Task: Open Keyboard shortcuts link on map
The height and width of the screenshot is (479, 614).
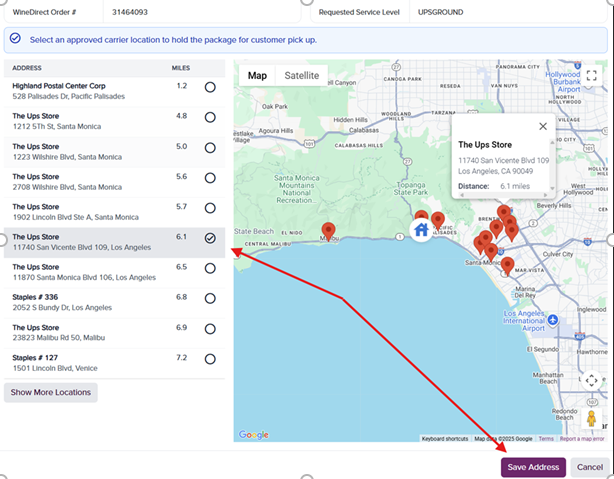Action: tap(445, 439)
